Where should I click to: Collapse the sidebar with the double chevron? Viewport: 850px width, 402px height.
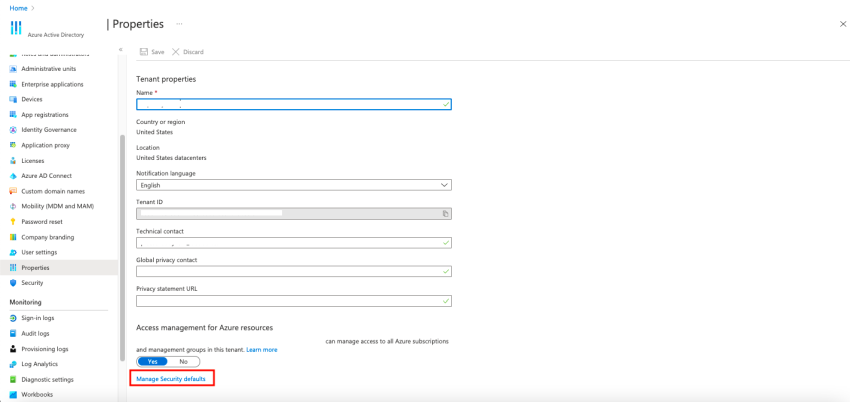click(x=120, y=49)
